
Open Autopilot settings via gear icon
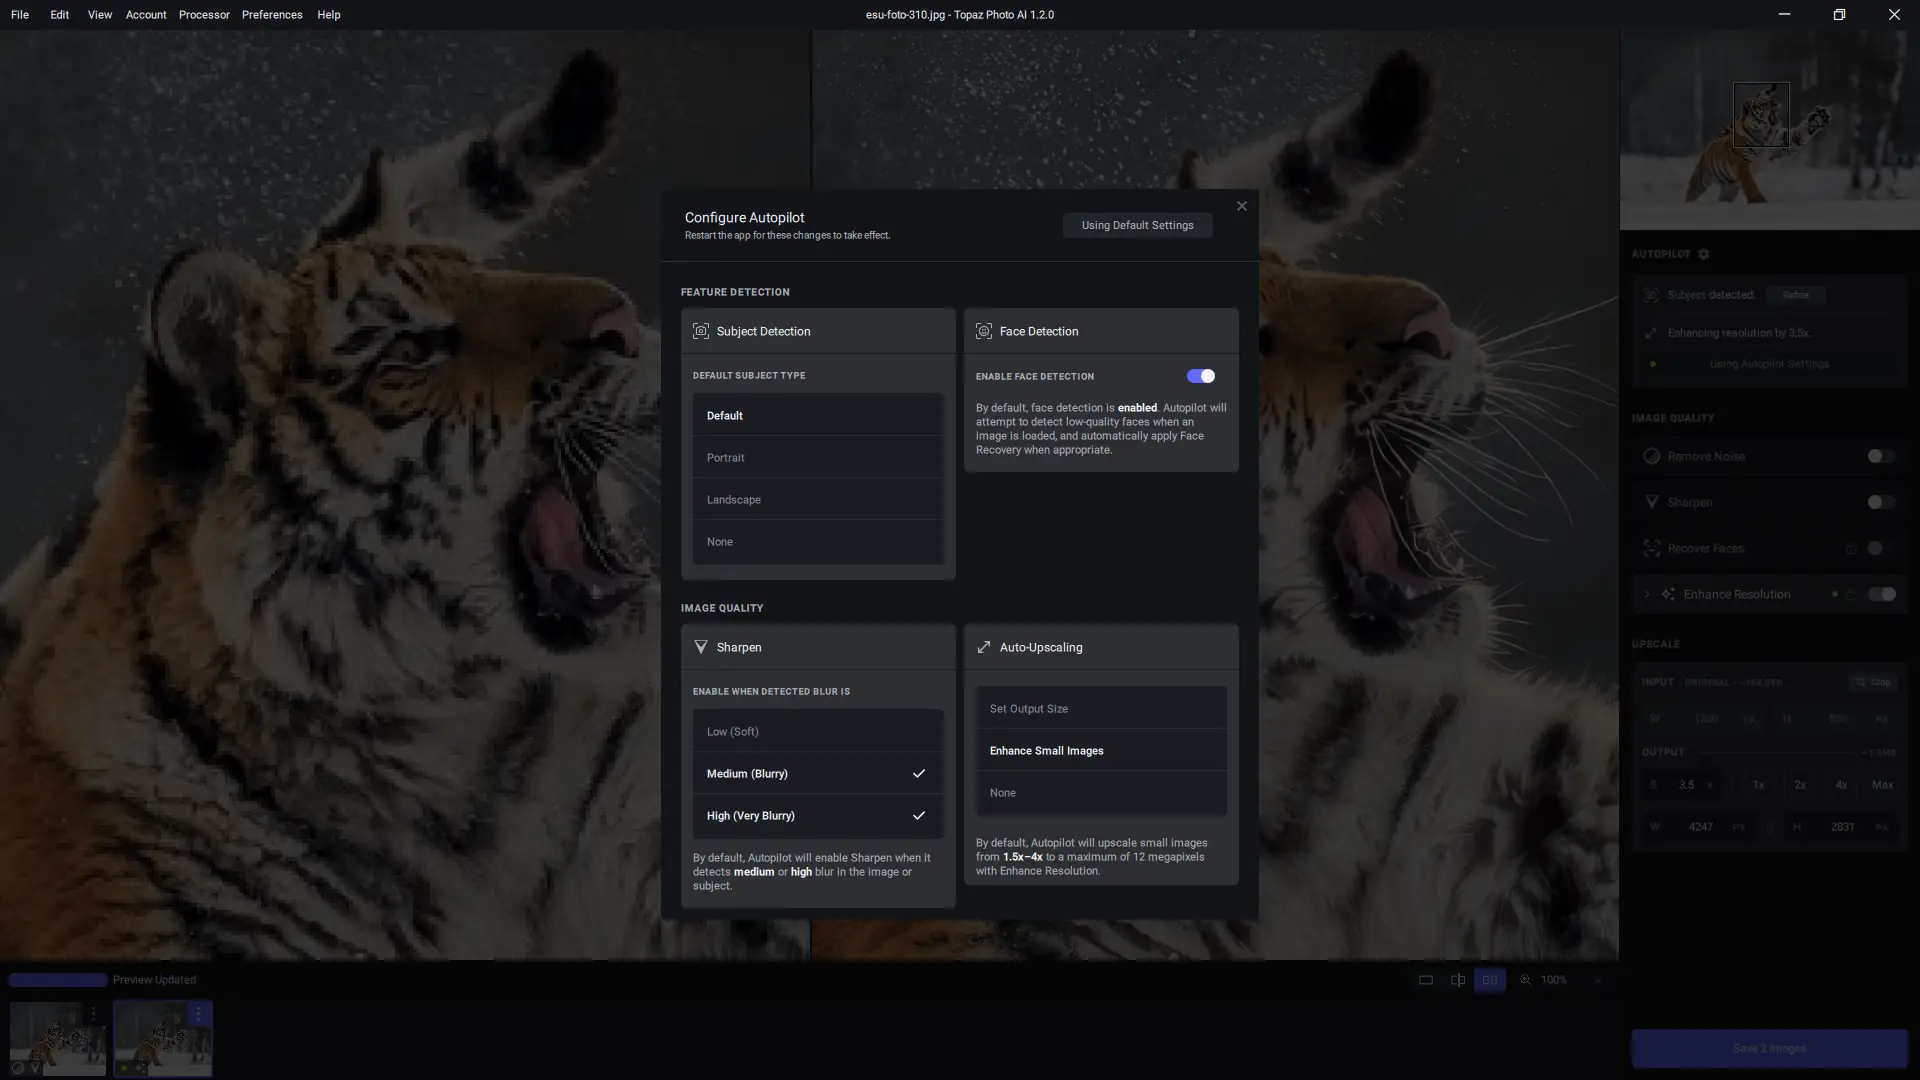pos(1704,254)
